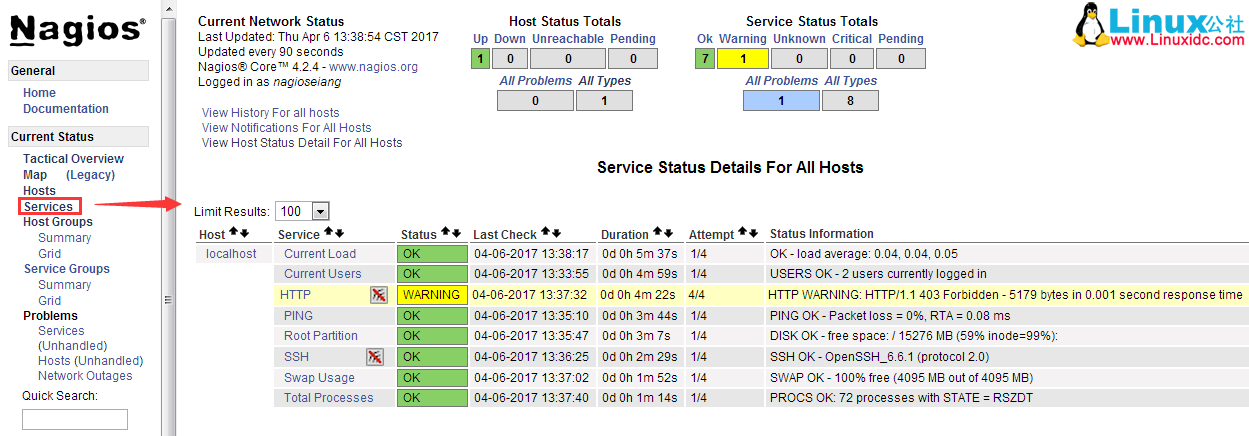Viewport: 1249px width, 436px height.
Task: Select Grid under Host Groups
Action: click(x=50, y=254)
